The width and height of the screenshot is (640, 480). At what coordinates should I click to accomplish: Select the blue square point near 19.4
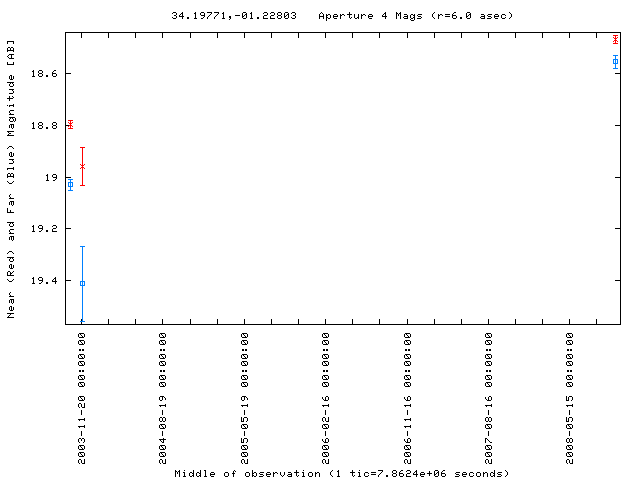pyautogui.click(x=82, y=283)
